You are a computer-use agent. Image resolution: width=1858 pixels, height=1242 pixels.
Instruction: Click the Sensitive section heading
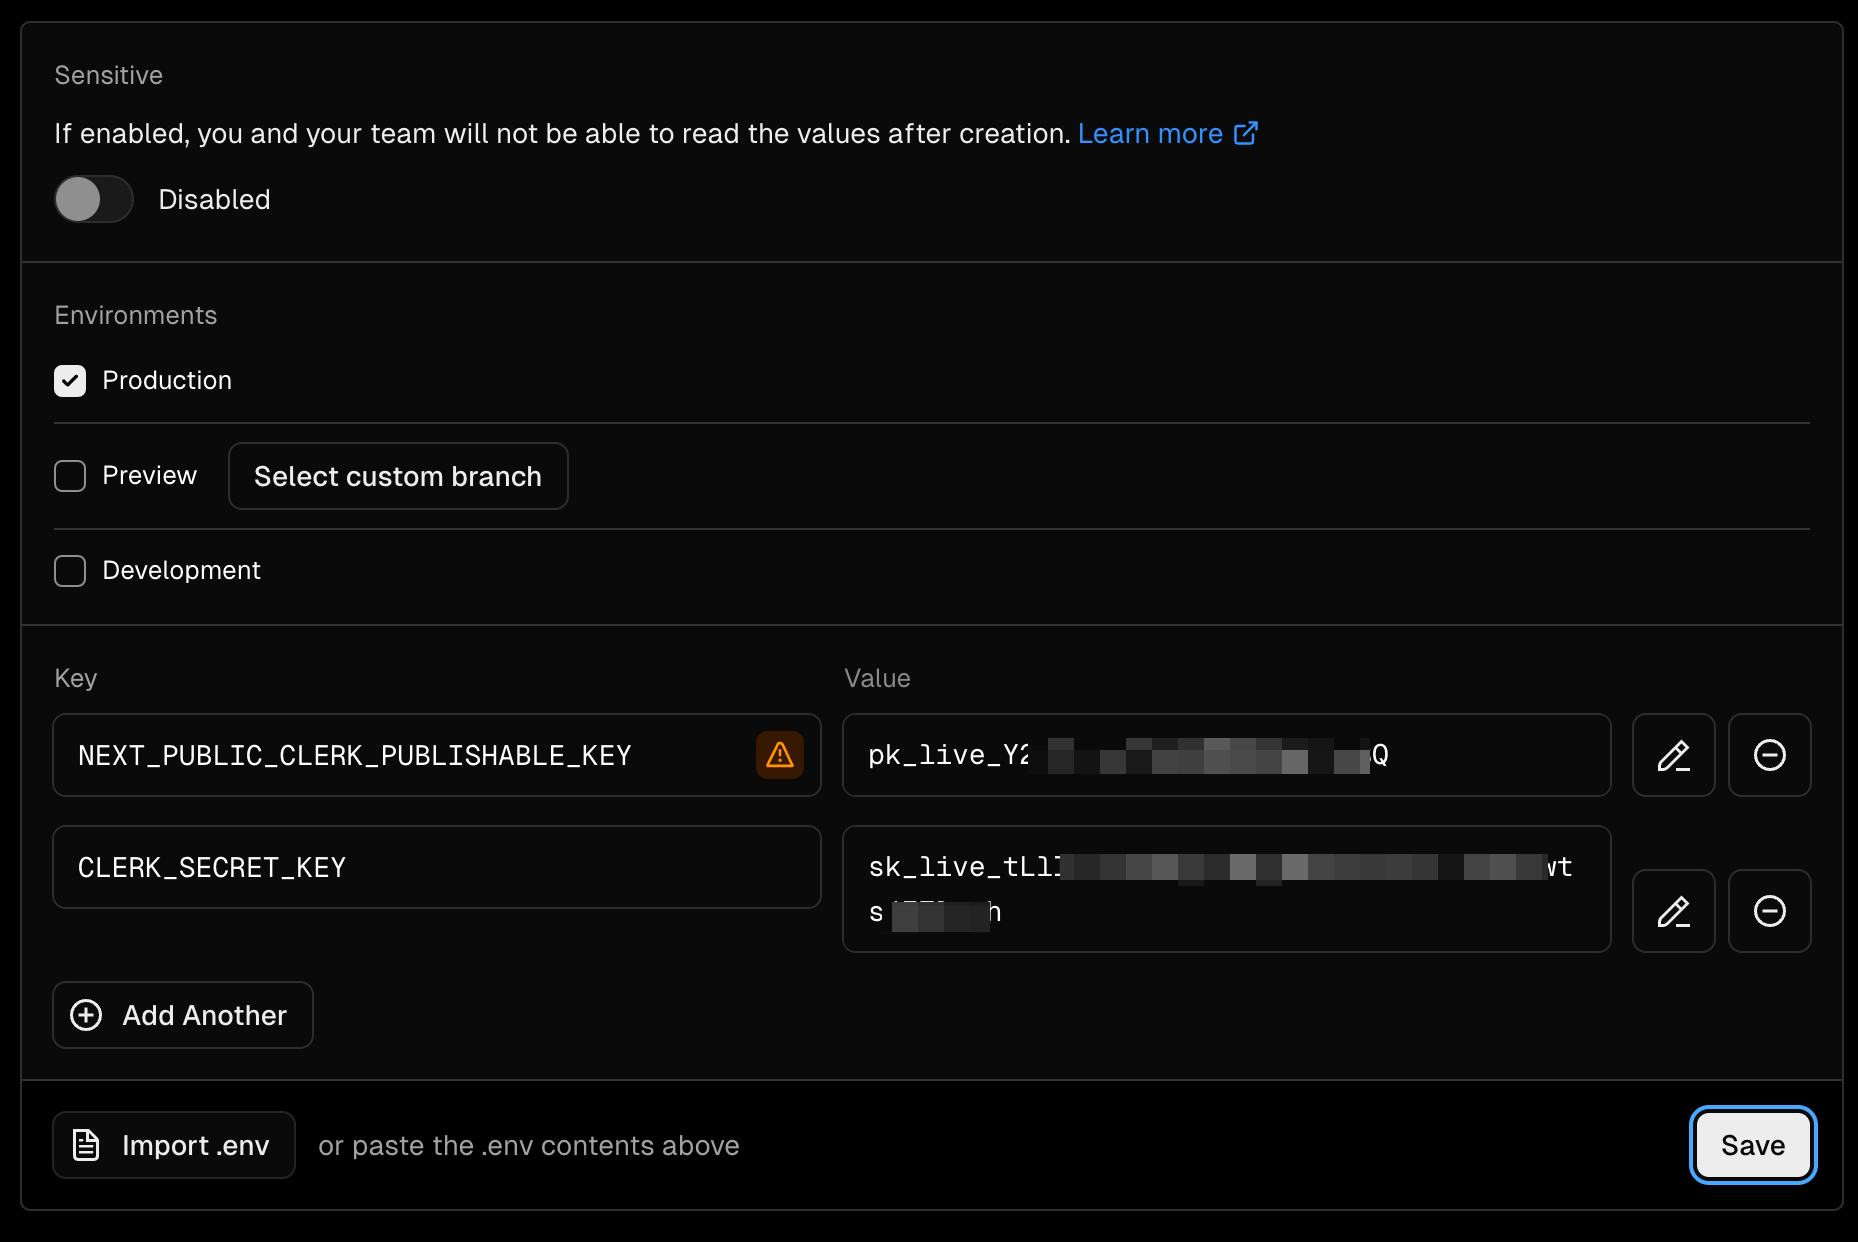[x=109, y=75]
